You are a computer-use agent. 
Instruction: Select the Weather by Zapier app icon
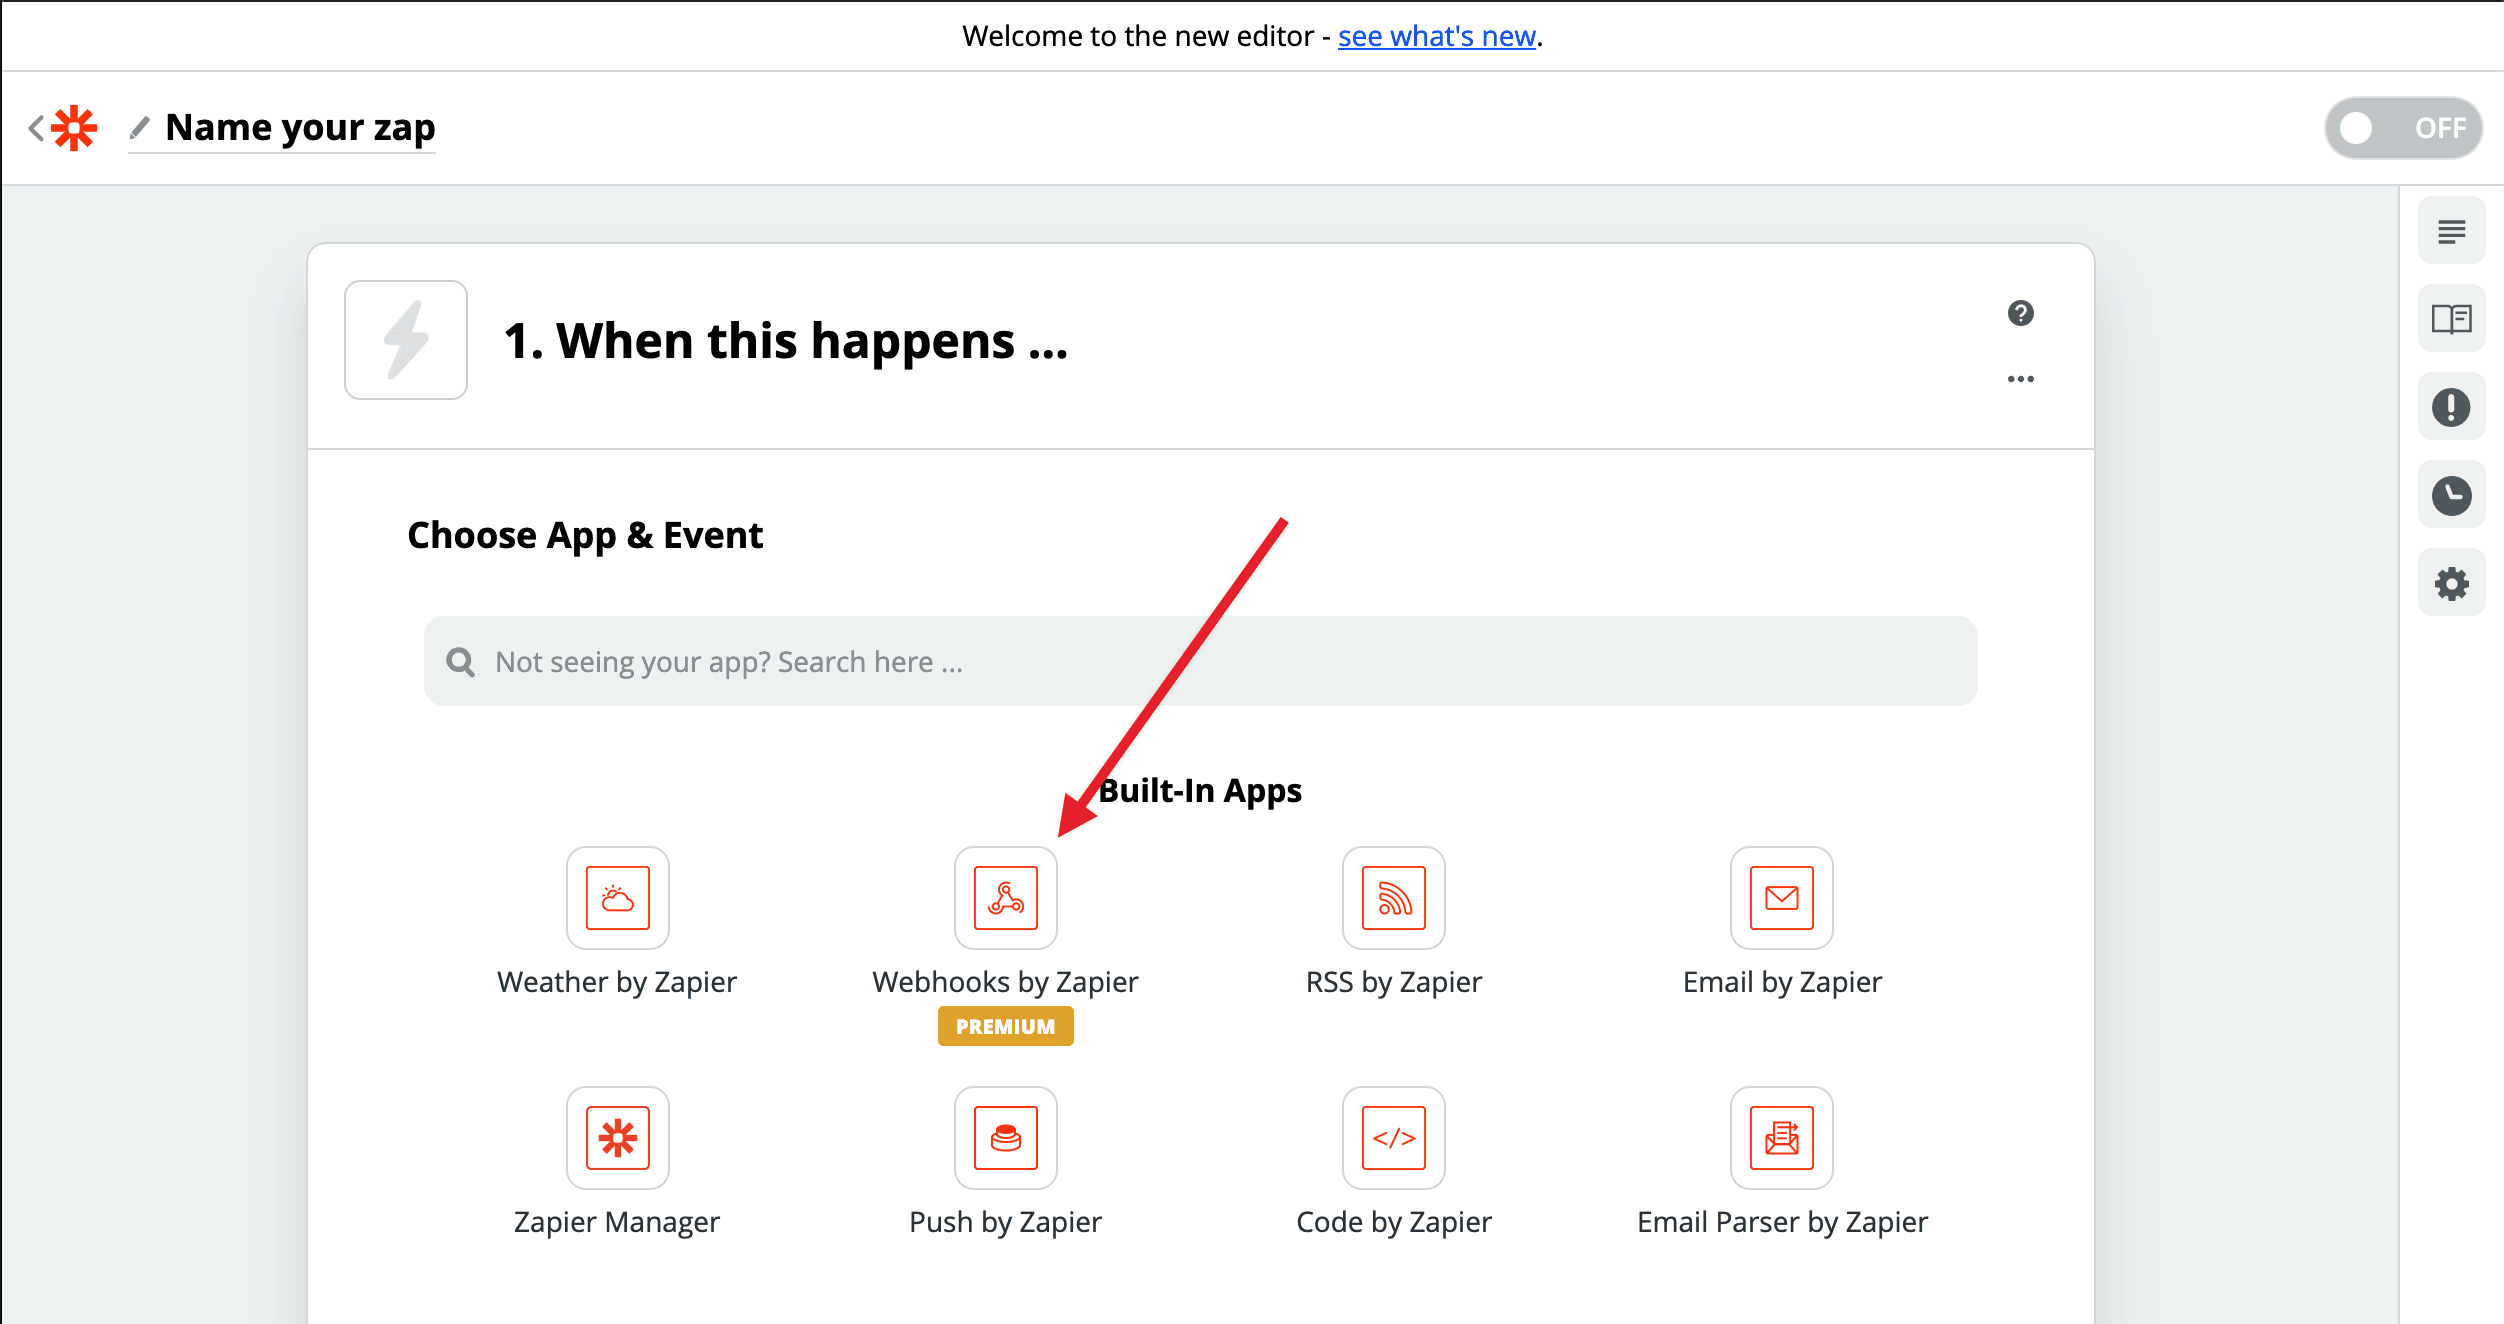(x=617, y=897)
